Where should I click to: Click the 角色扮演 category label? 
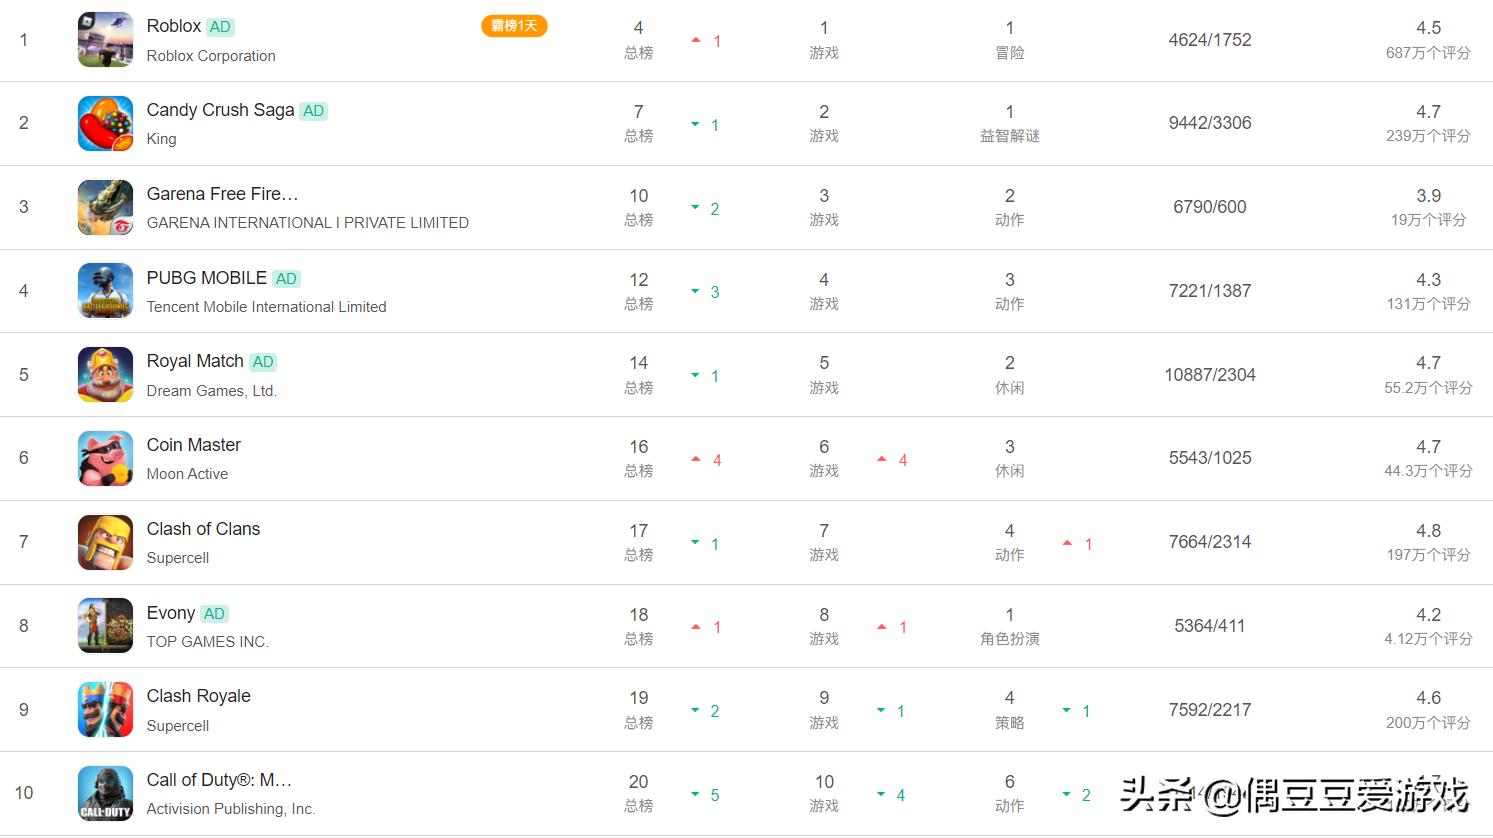pos(1010,639)
